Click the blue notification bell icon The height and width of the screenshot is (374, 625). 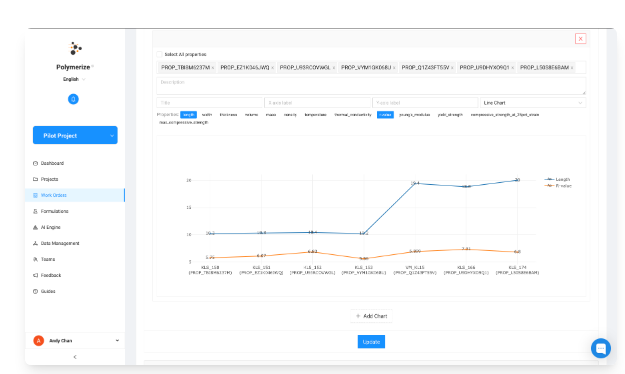pos(73,99)
